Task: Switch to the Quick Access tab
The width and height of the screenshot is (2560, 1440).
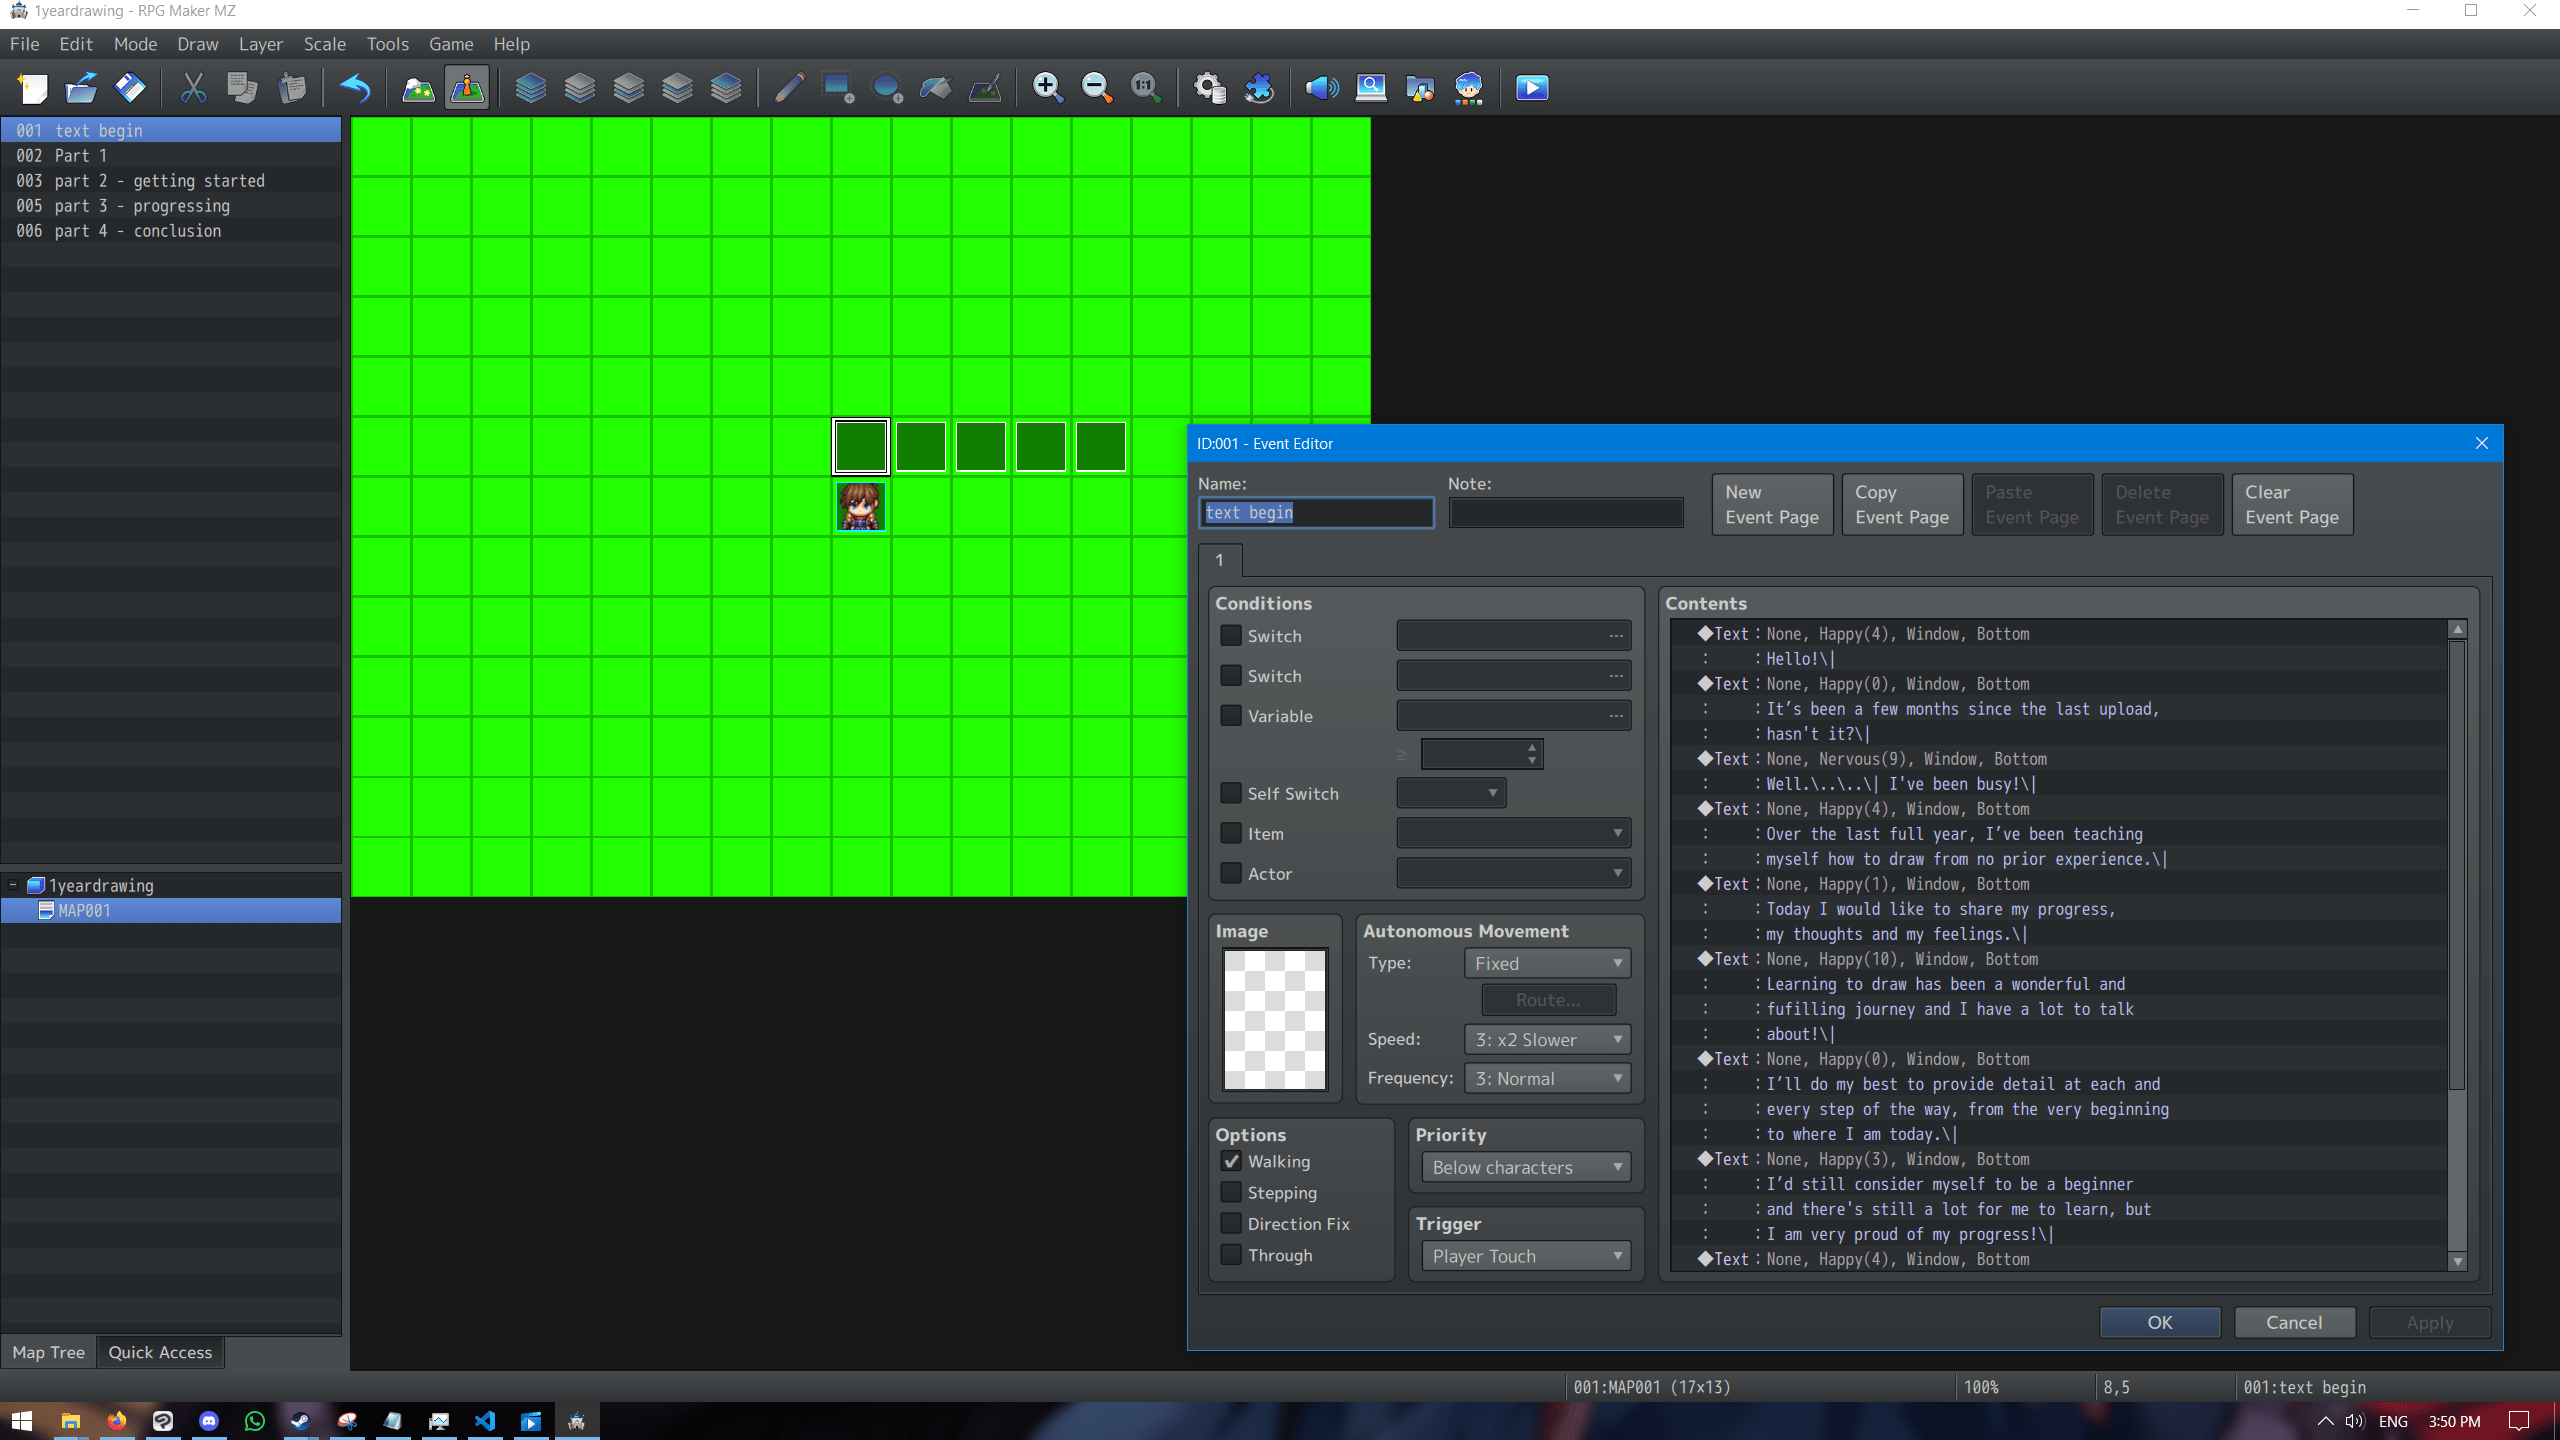Action: [x=160, y=1352]
